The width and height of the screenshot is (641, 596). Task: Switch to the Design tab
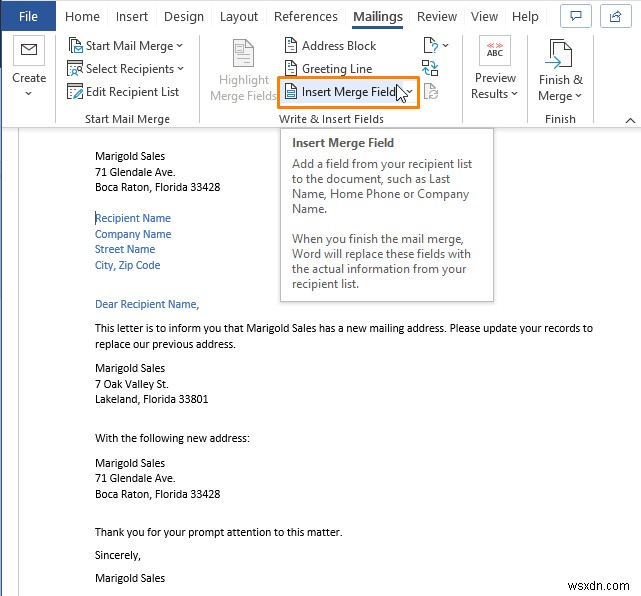184,16
